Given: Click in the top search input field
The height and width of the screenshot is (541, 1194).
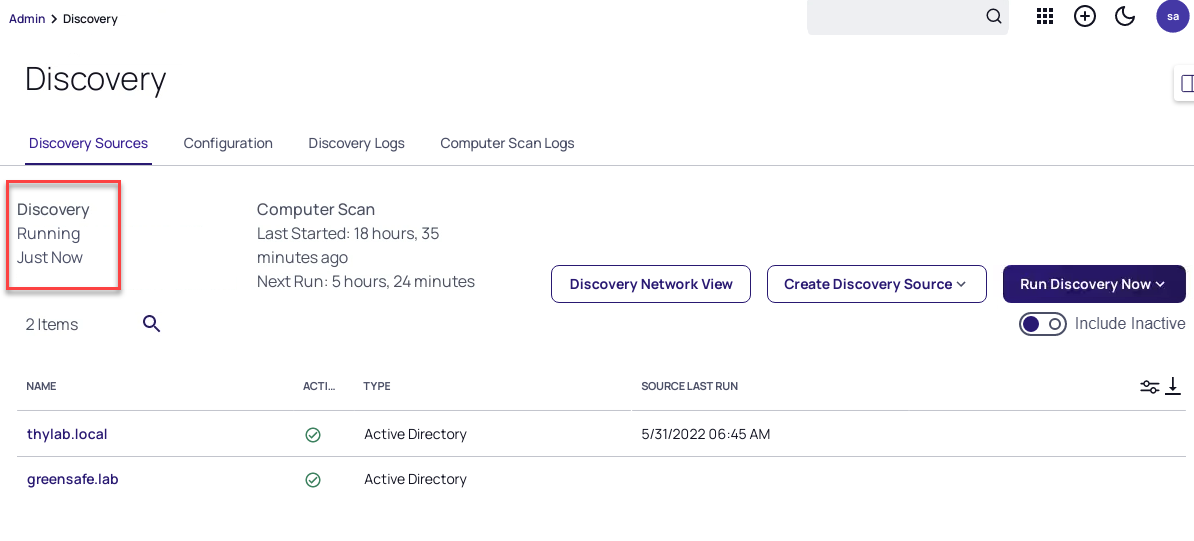Looking at the screenshot, I should tap(895, 16).
